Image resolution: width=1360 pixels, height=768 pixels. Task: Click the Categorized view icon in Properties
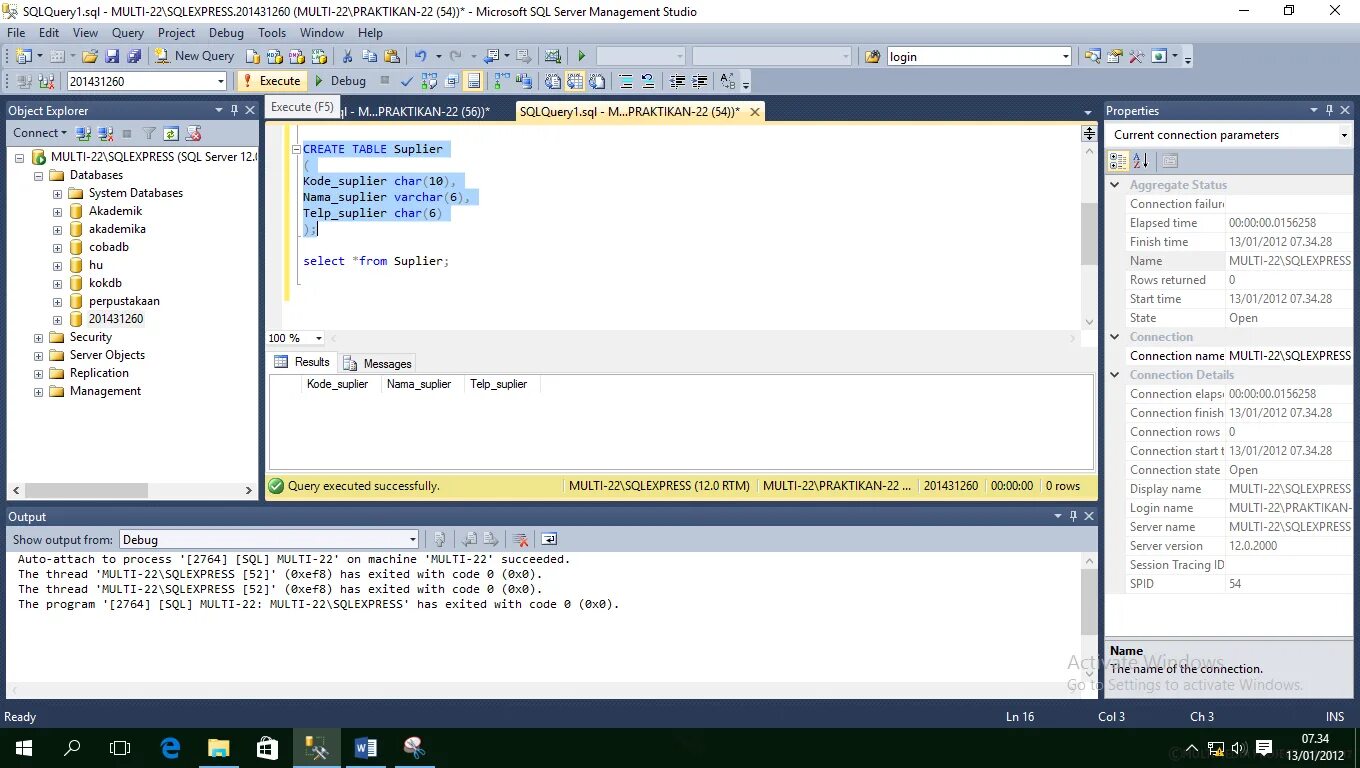coord(1118,161)
